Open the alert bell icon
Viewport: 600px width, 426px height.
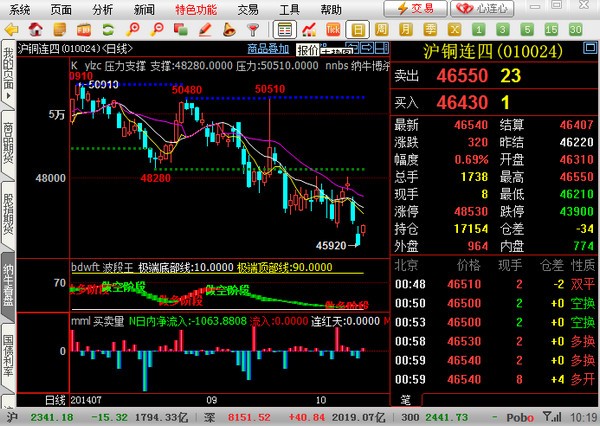coord(229,29)
